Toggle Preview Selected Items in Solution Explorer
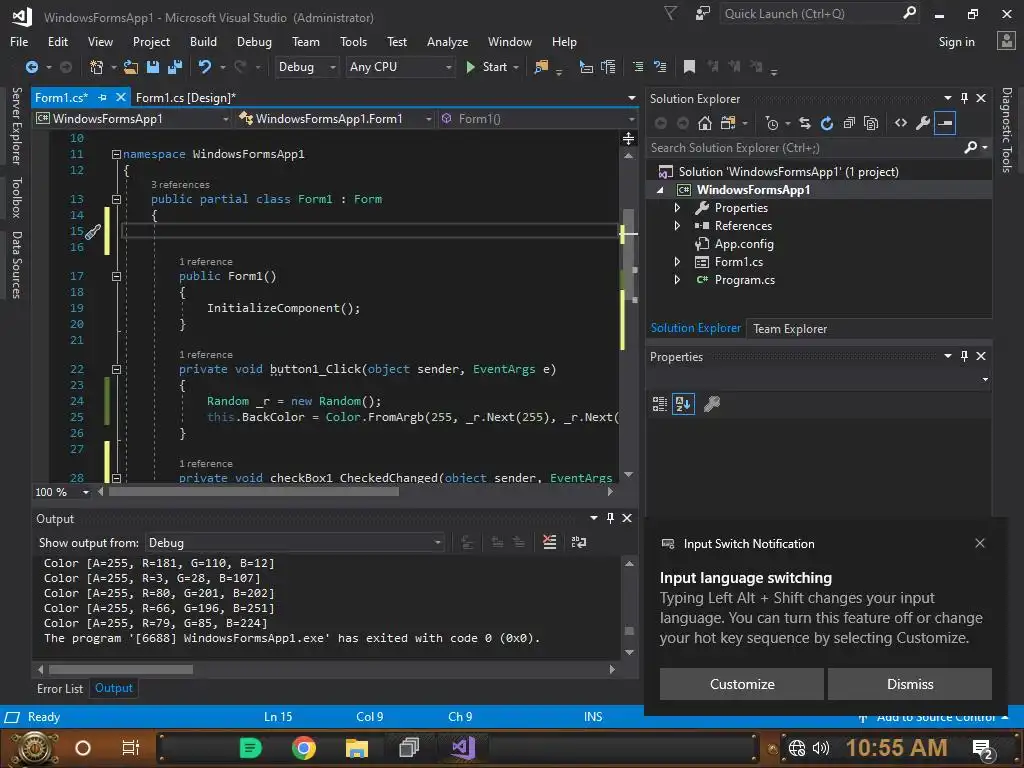 (945, 123)
